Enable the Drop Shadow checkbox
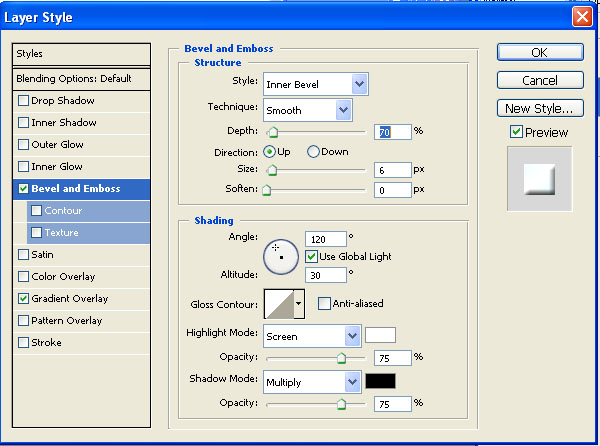 pos(23,101)
